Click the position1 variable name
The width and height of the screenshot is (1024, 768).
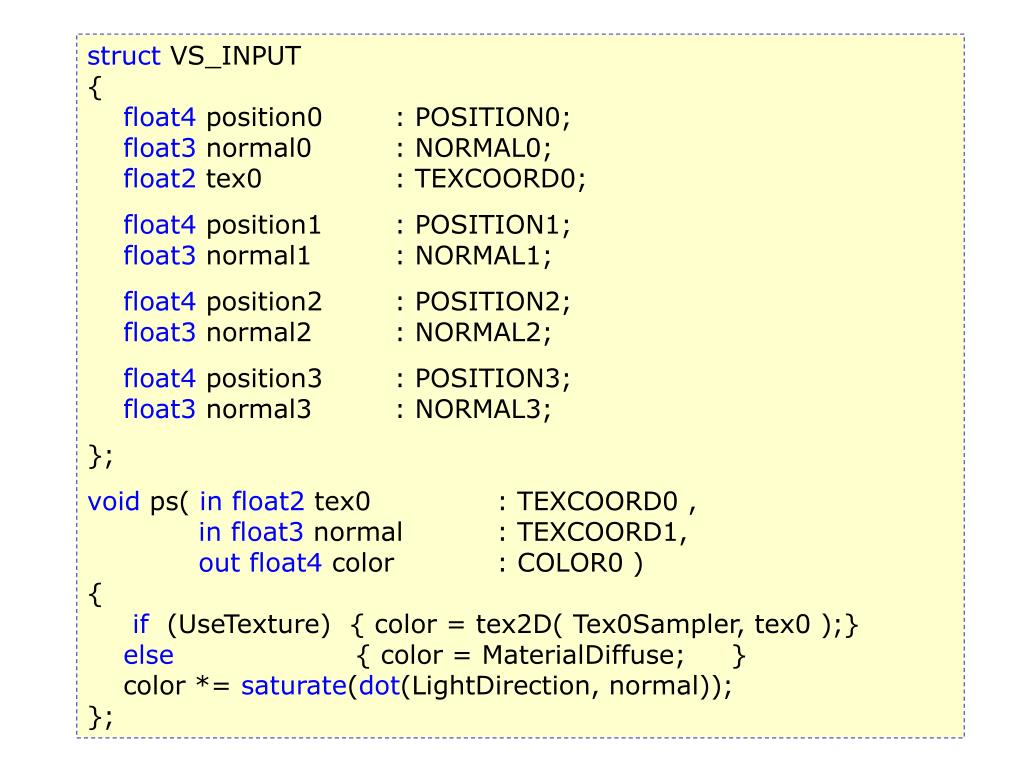pos(264,226)
